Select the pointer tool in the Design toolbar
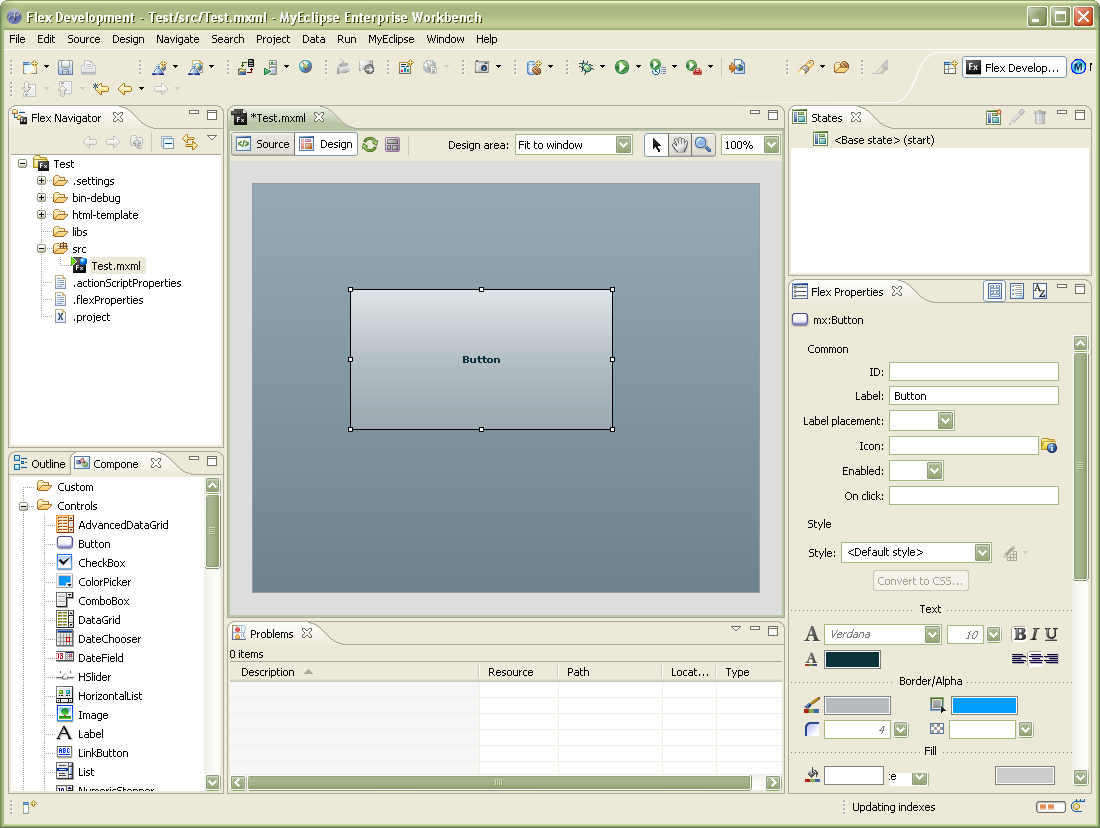 655,144
